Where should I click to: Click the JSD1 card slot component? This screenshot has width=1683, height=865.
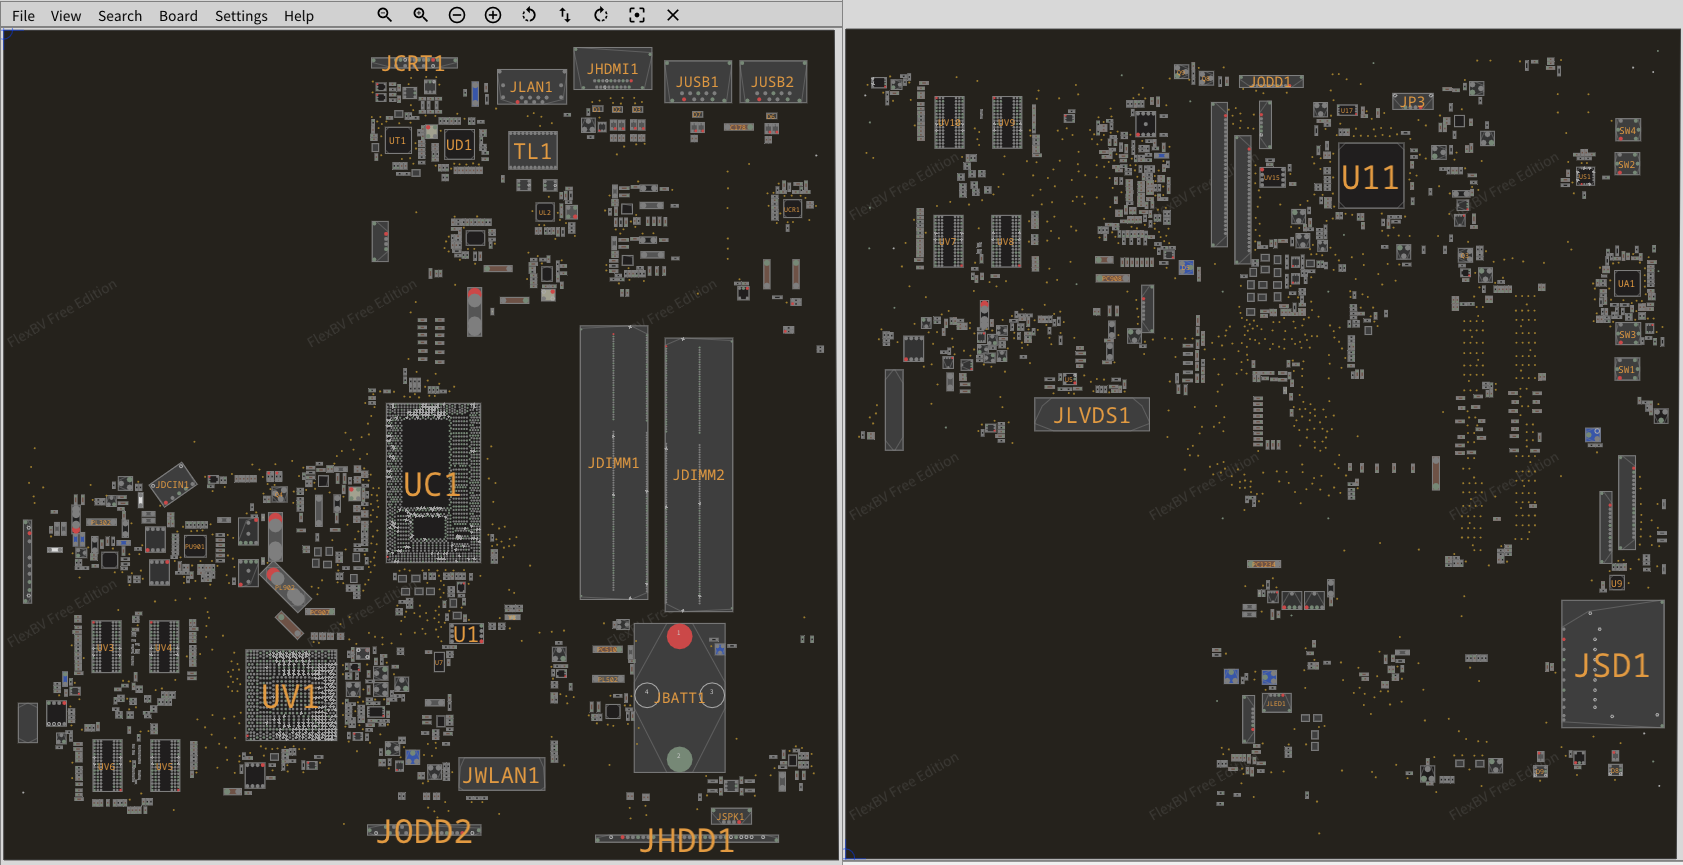click(1612, 664)
